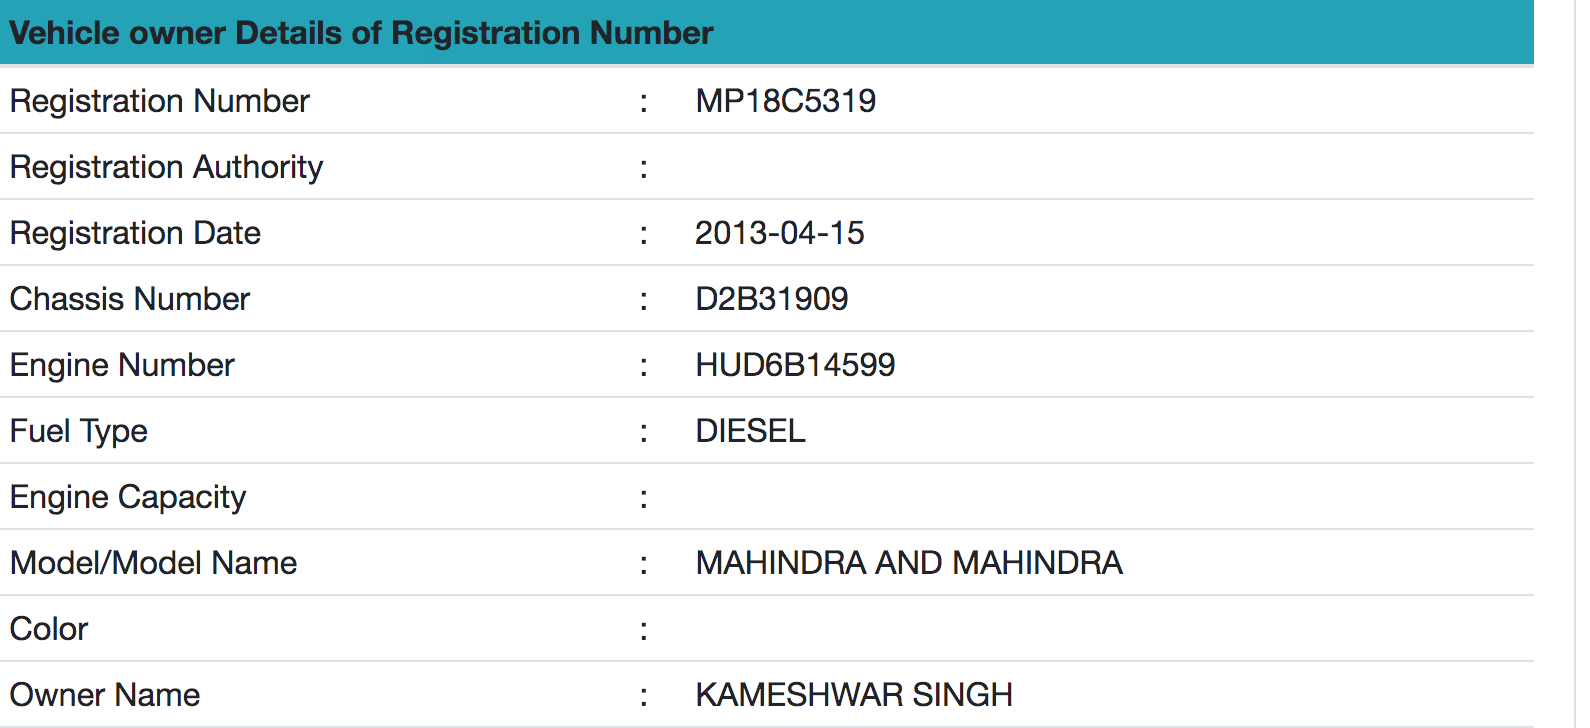Click the colon in the Color row
This screenshot has width=1590, height=728.
tap(644, 630)
